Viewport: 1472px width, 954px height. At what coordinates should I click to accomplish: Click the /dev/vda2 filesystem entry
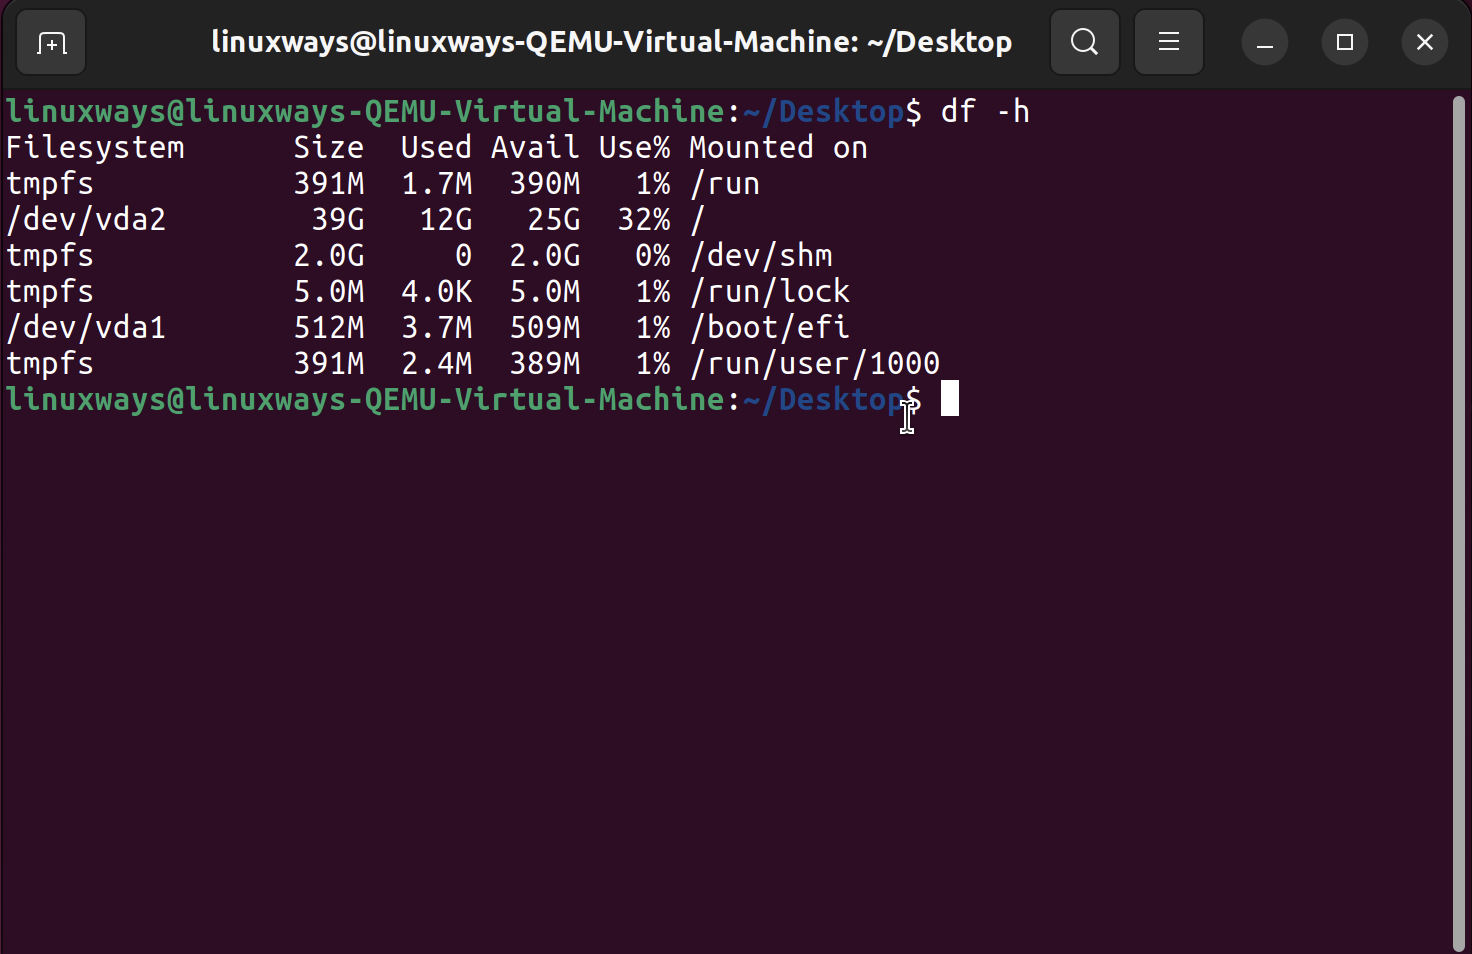[x=86, y=219]
